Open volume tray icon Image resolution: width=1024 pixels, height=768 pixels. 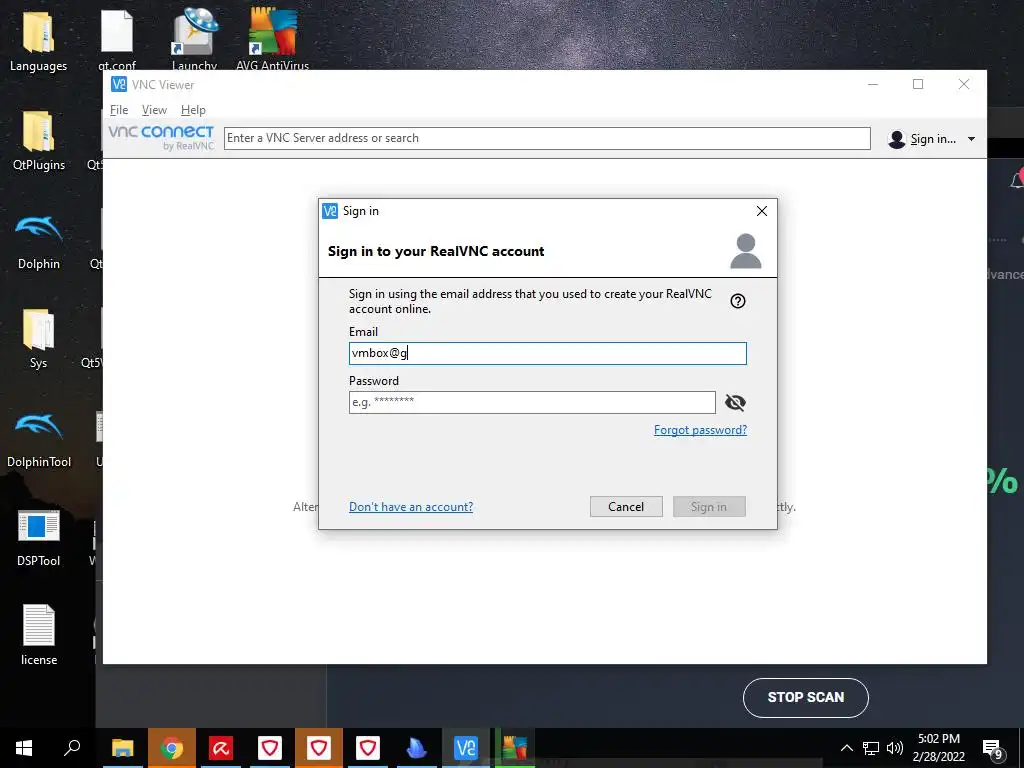coord(895,748)
